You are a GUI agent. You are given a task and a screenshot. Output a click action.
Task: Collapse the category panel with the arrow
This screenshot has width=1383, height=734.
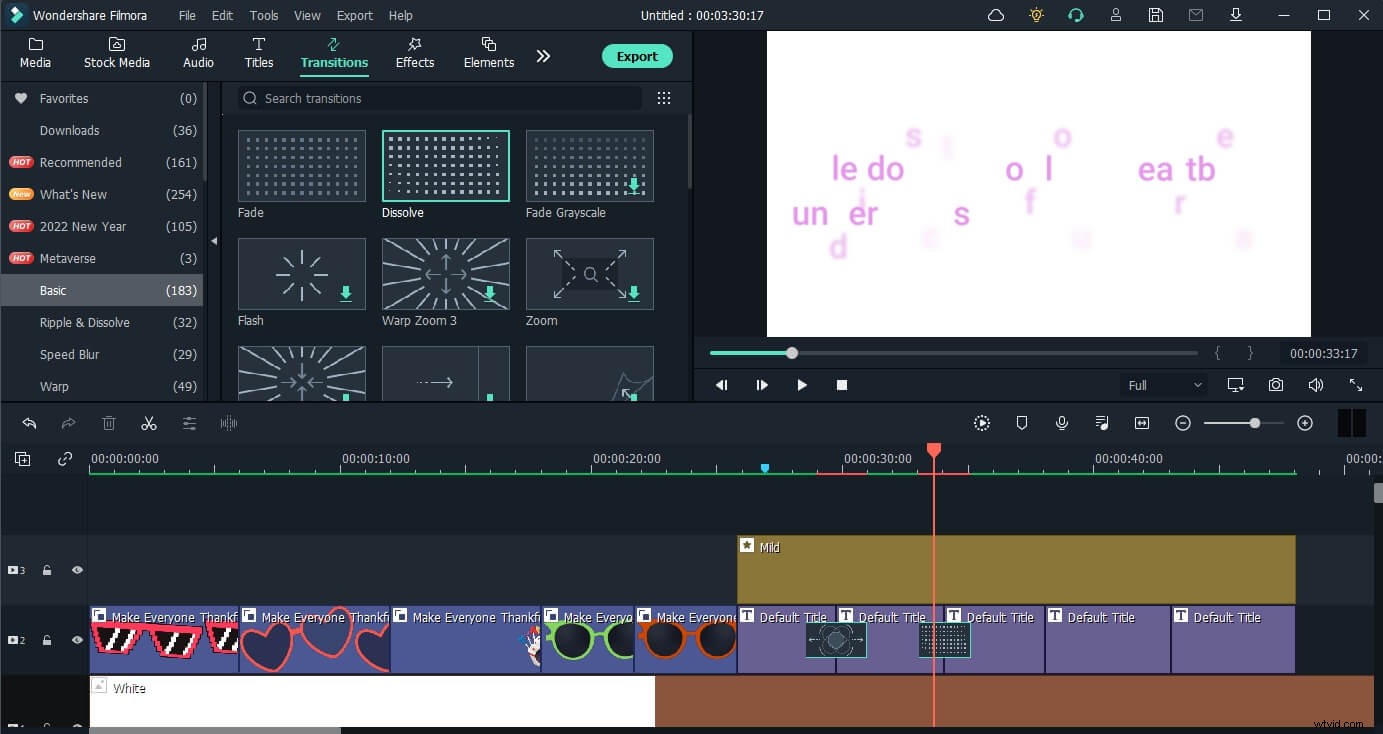(213, 242)
